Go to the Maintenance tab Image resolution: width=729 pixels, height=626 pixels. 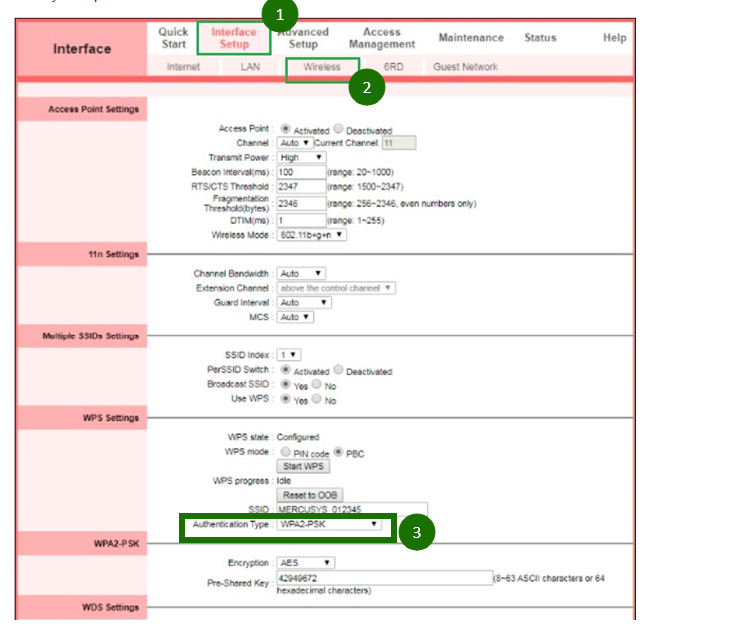coord(470,38)
